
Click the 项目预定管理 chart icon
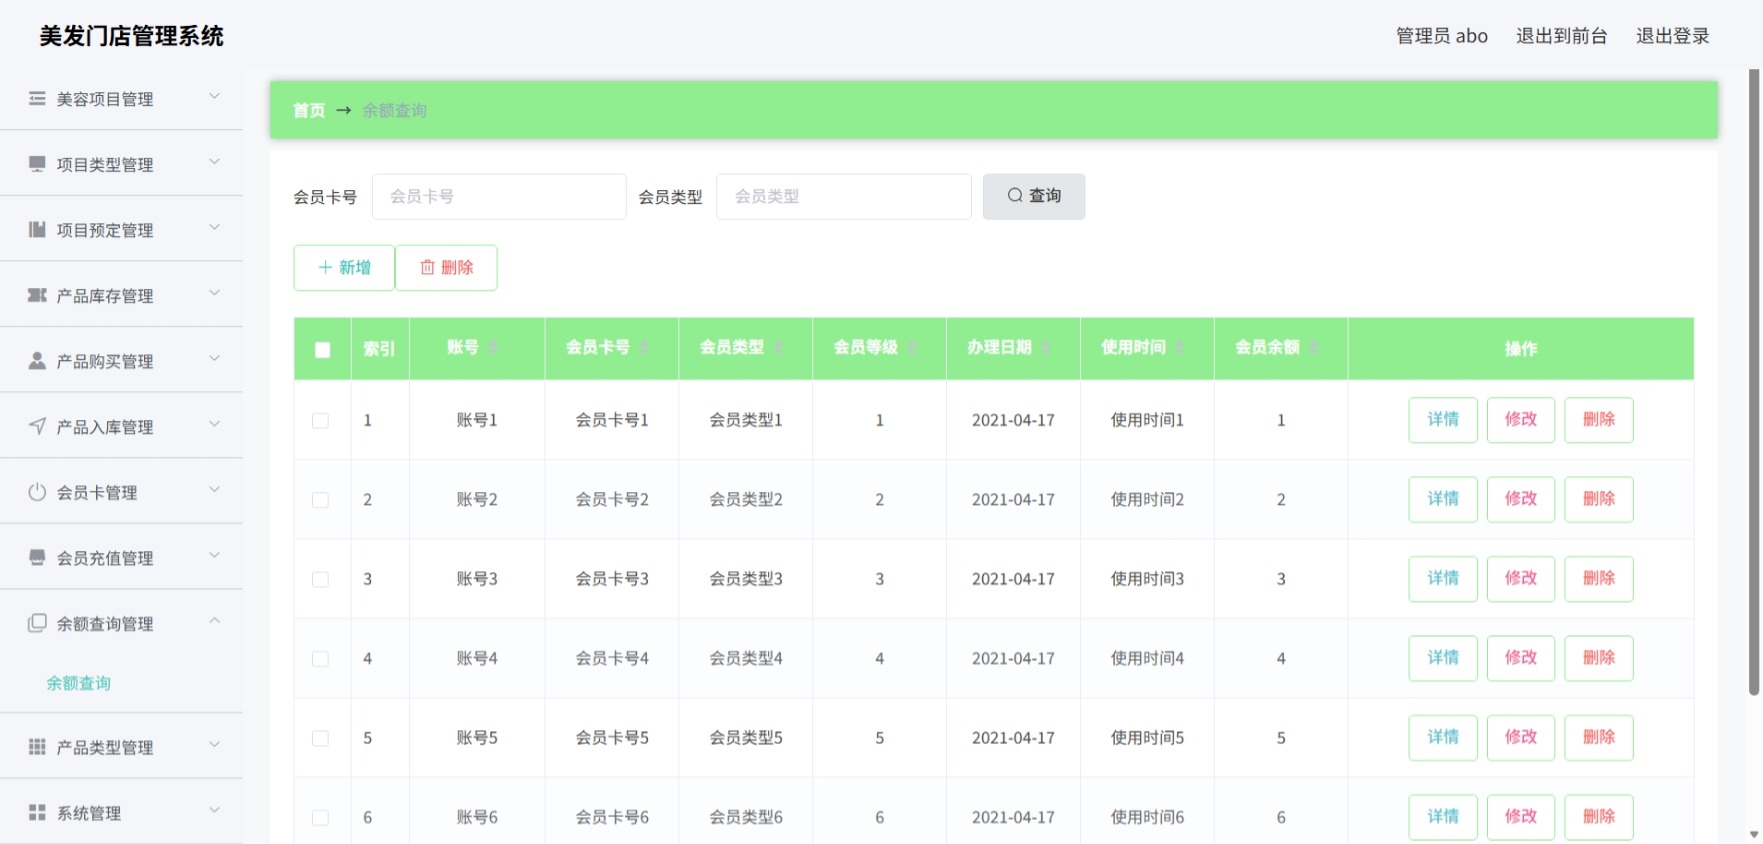[37, 229]
